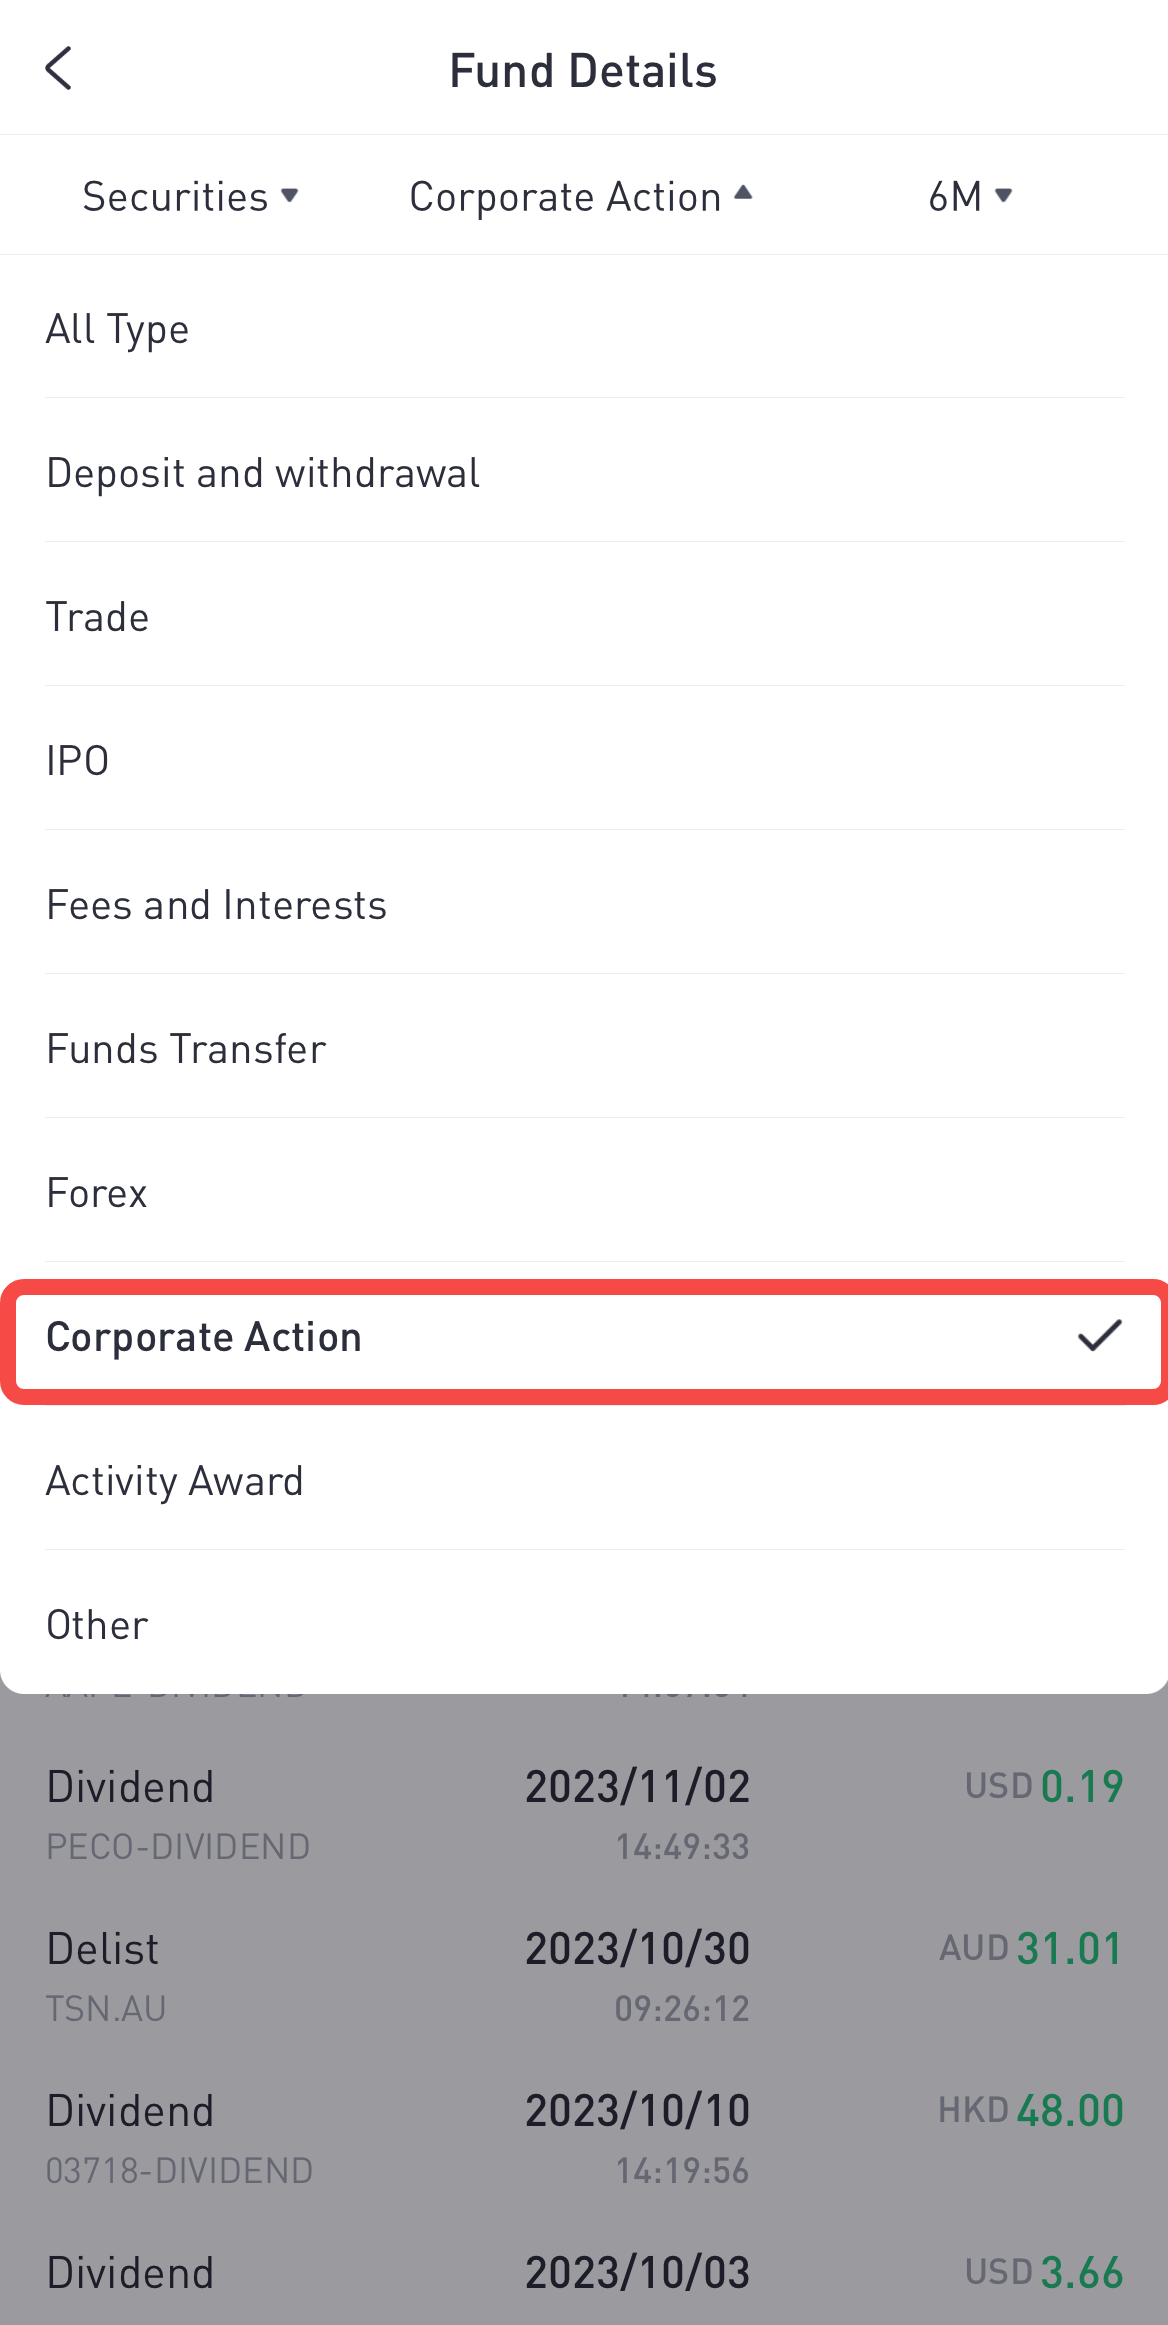The image size is (1168, 2325).
Task: Close the Corporate Action type dropdown
Action: click(x=581, y=196)
